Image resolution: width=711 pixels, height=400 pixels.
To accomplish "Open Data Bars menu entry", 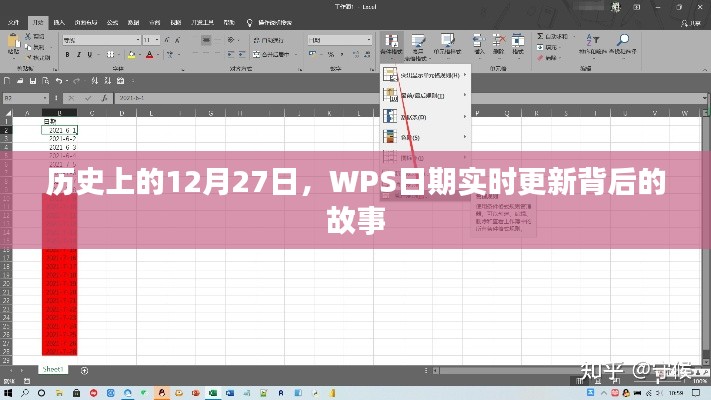I will 425,117.
